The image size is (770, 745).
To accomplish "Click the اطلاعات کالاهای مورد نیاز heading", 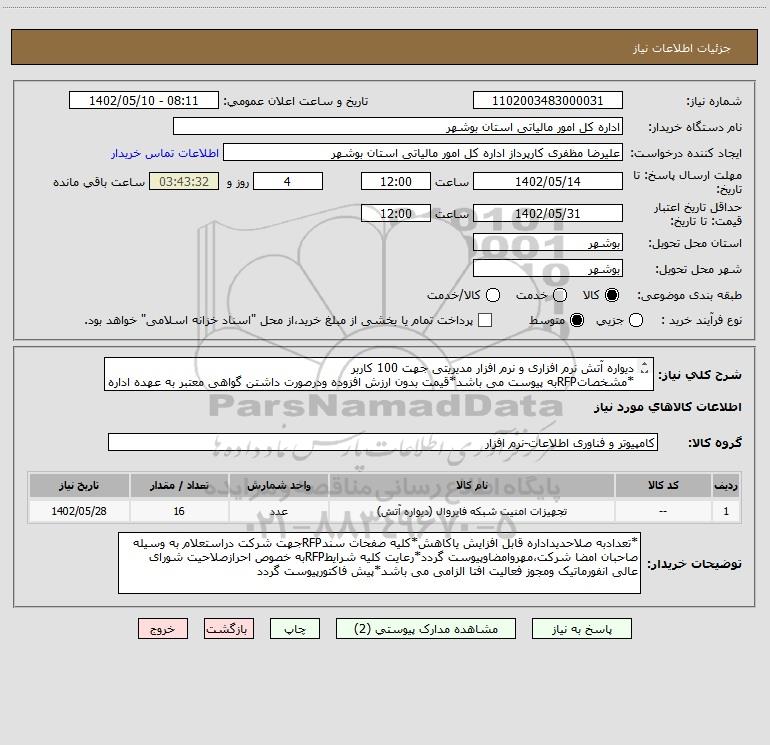I will (x=668, y=407).
